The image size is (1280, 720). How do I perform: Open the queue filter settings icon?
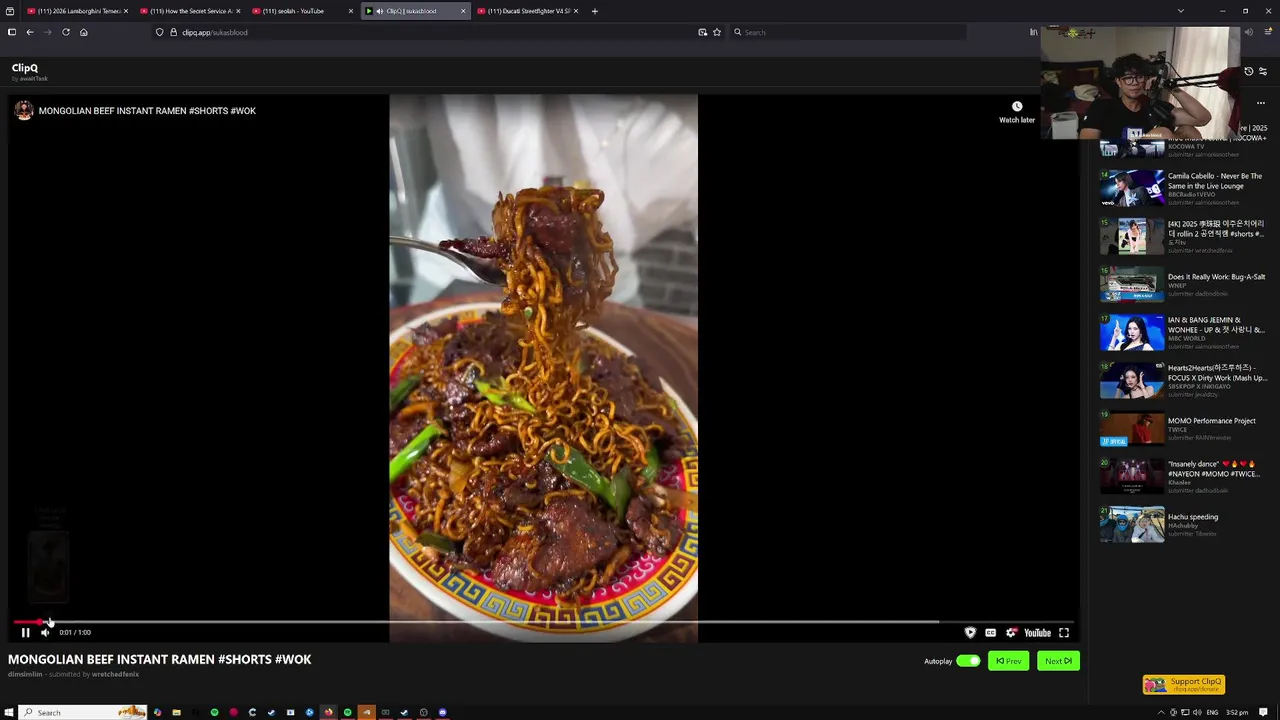click(x=1262, y=72)
